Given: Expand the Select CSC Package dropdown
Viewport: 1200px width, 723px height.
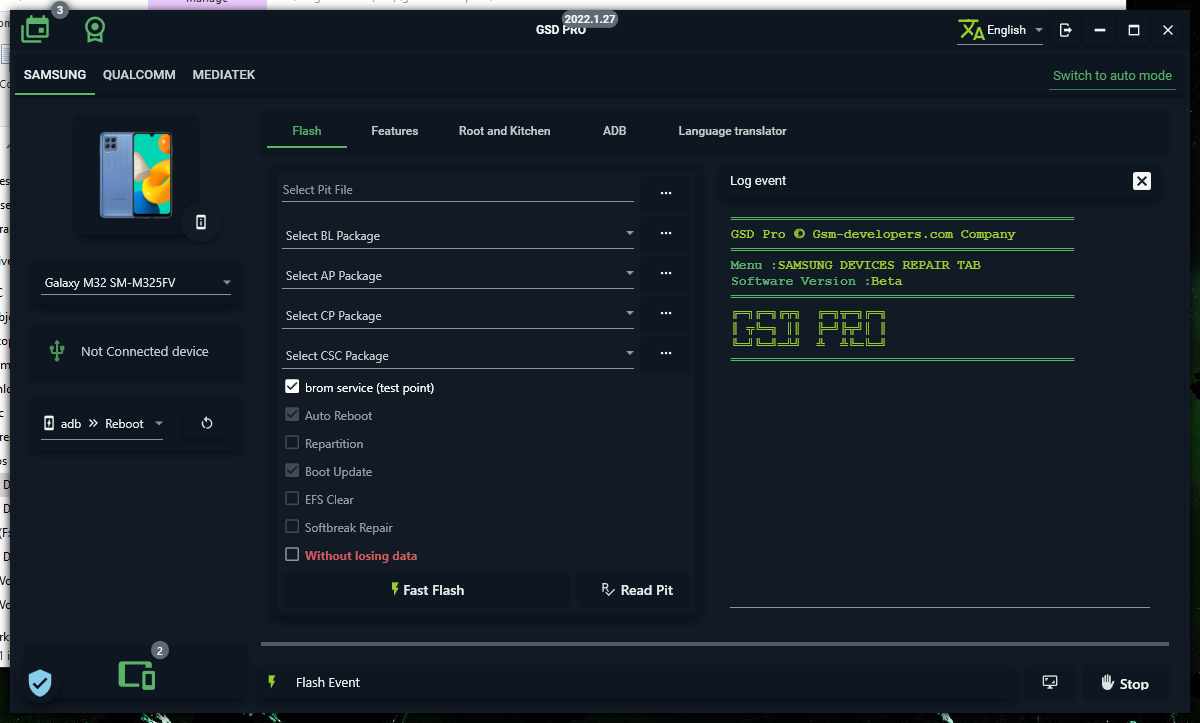Looking at the screenshot, I should pyautogui.click(x=458, y=355).
